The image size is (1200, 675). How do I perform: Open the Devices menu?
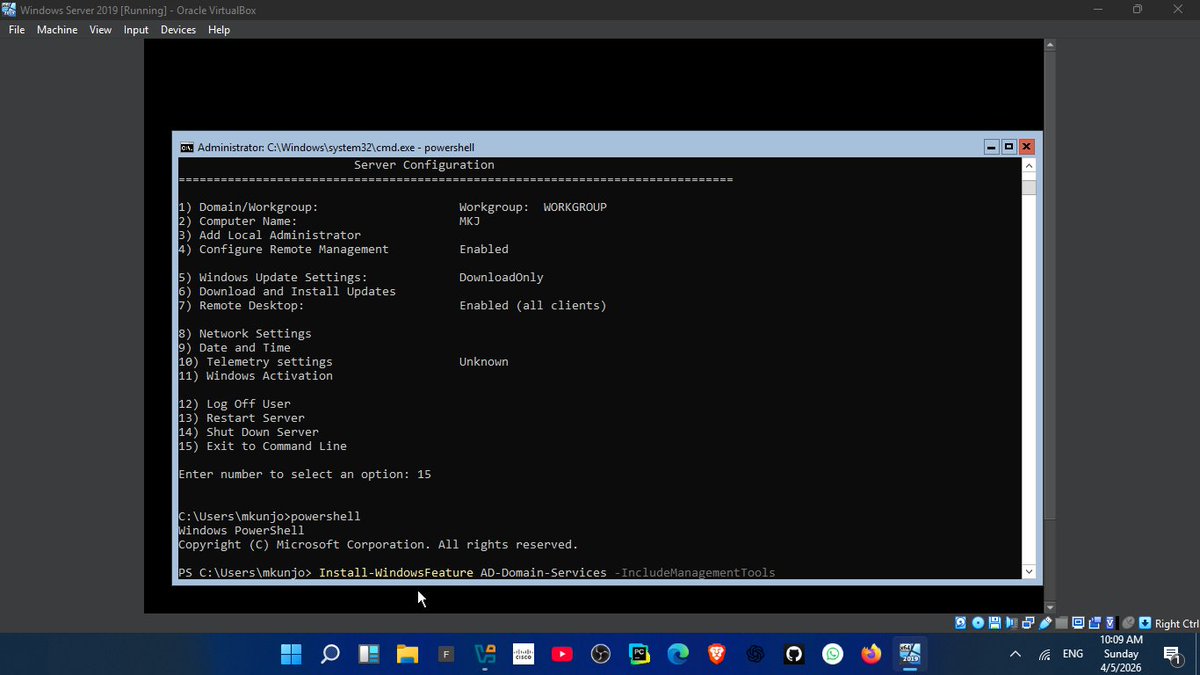[x=178, y=30]
